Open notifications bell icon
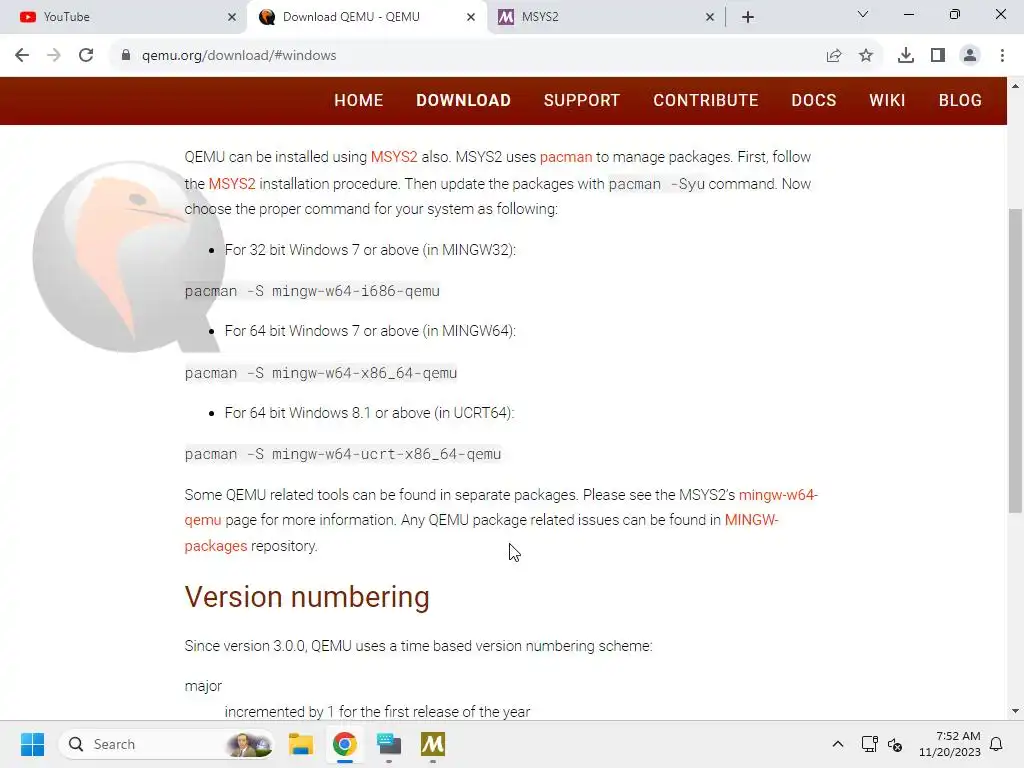This screenshot has height=768, width=1024. pyautogui.click(x=996, y=744)
